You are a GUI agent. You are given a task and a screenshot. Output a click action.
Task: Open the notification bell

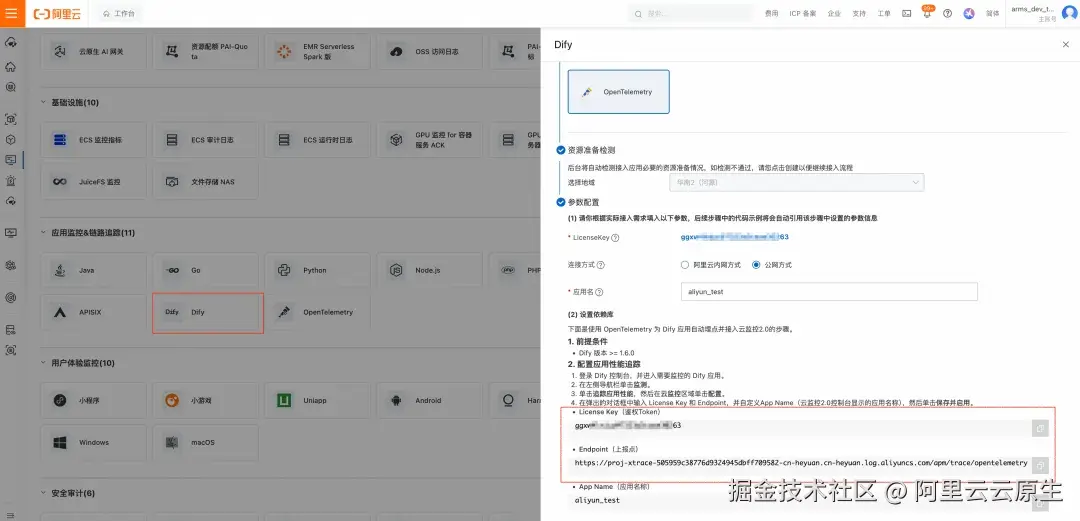click(x=927, y=13)
